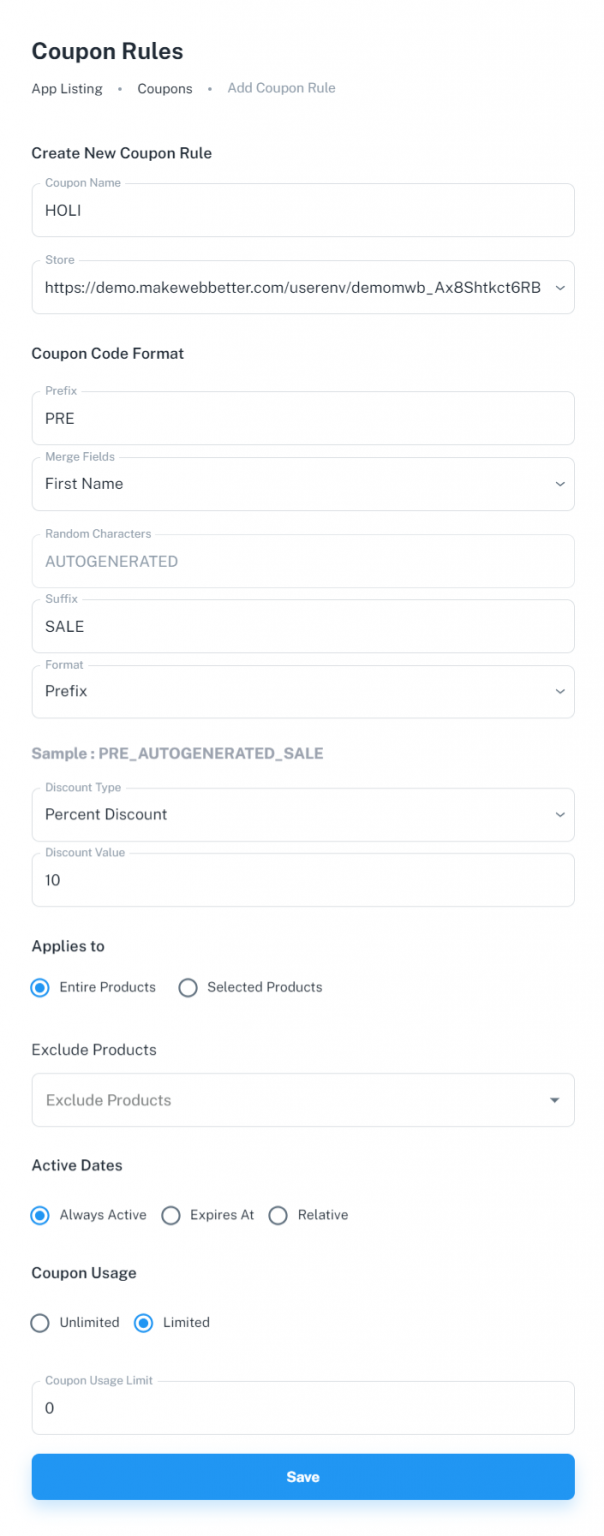Open the Coupons breadcrumb link
This screenshot has height=1536, width=604.
tap(164, 89)
